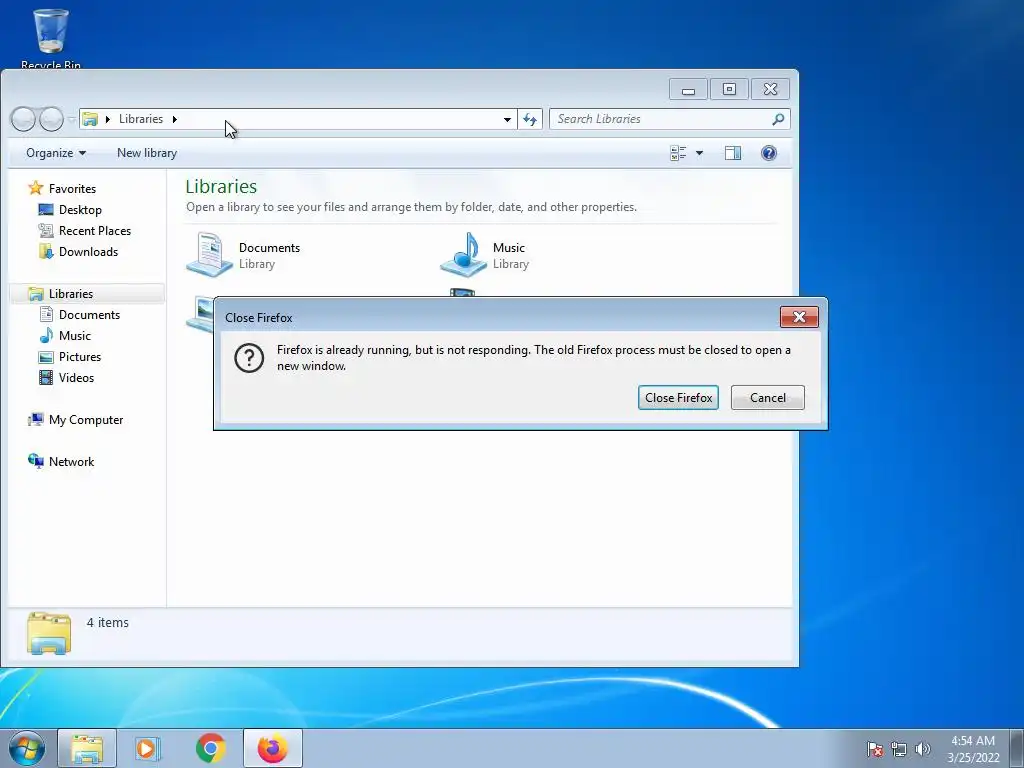
Task: Click Firefox taskbar icon
Action: pos(273,748)
